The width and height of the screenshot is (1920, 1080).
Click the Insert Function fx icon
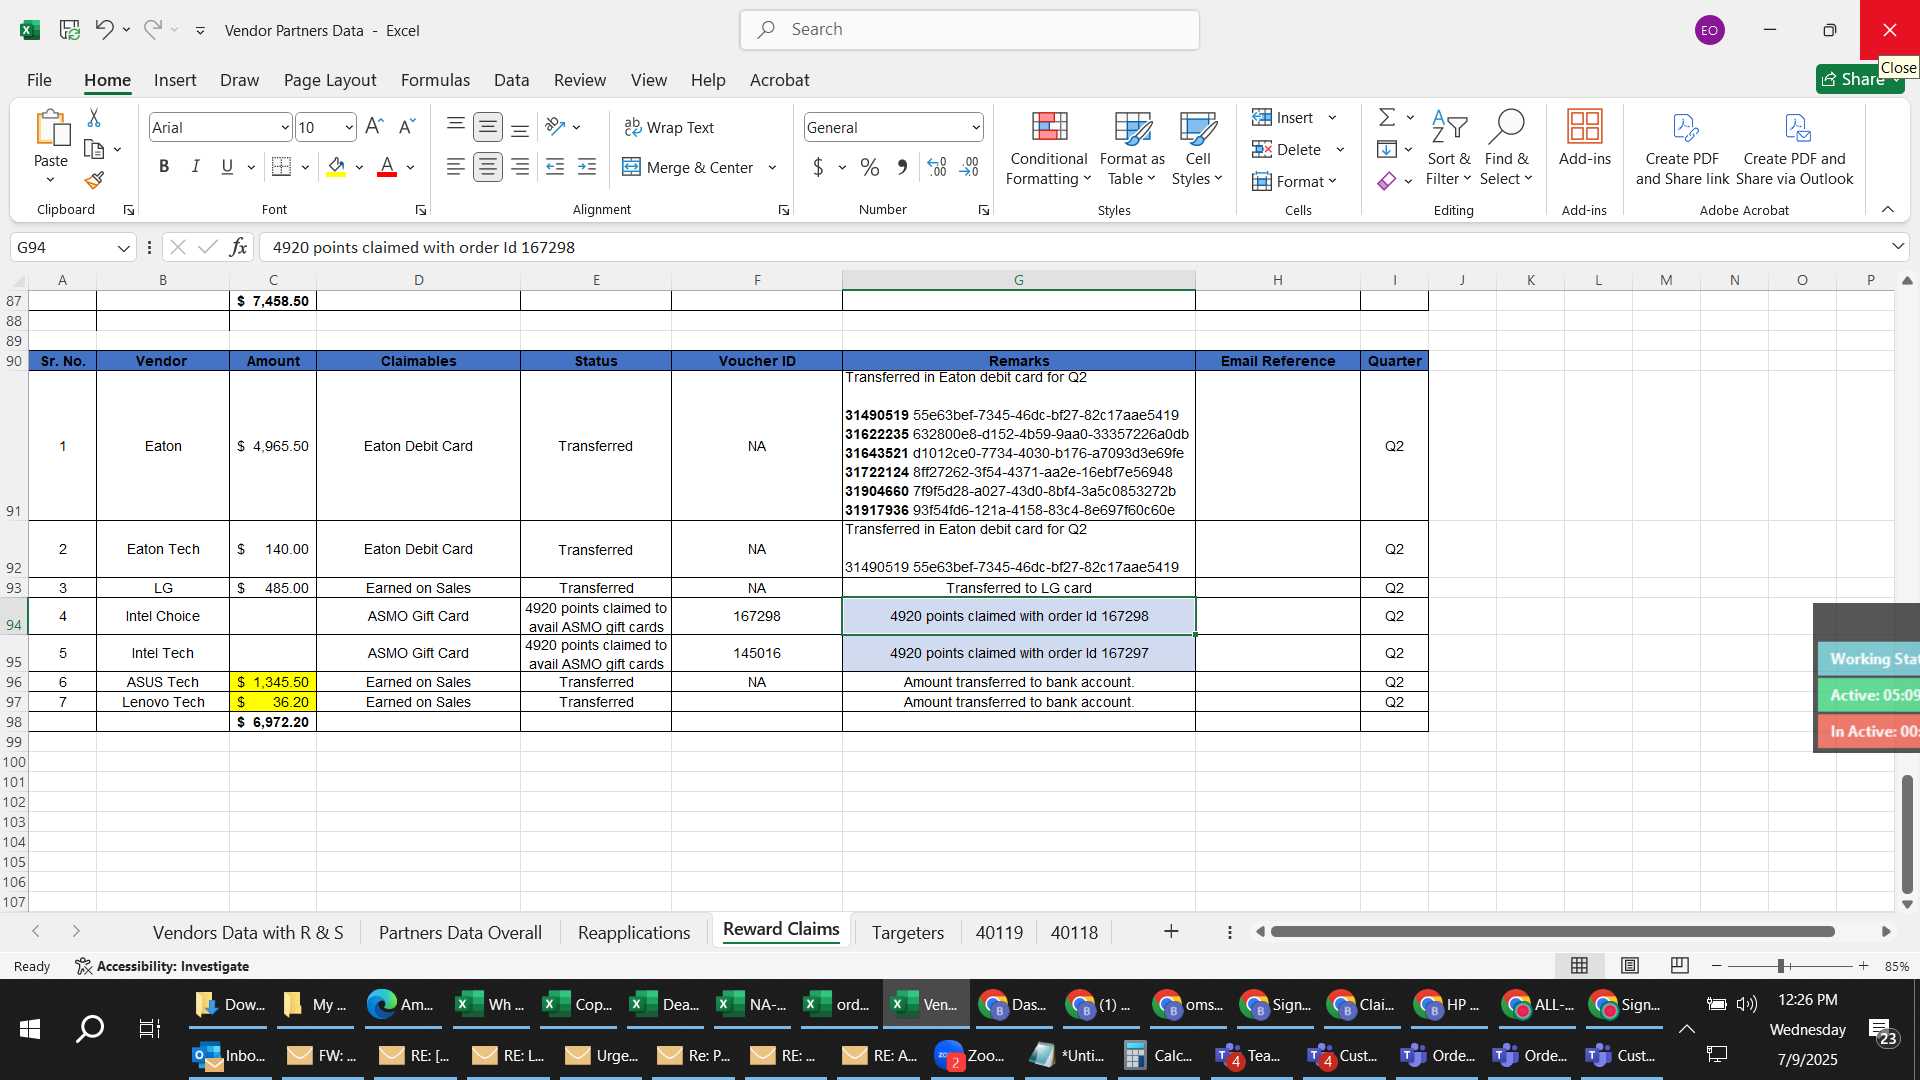click(x=238, y=247)
